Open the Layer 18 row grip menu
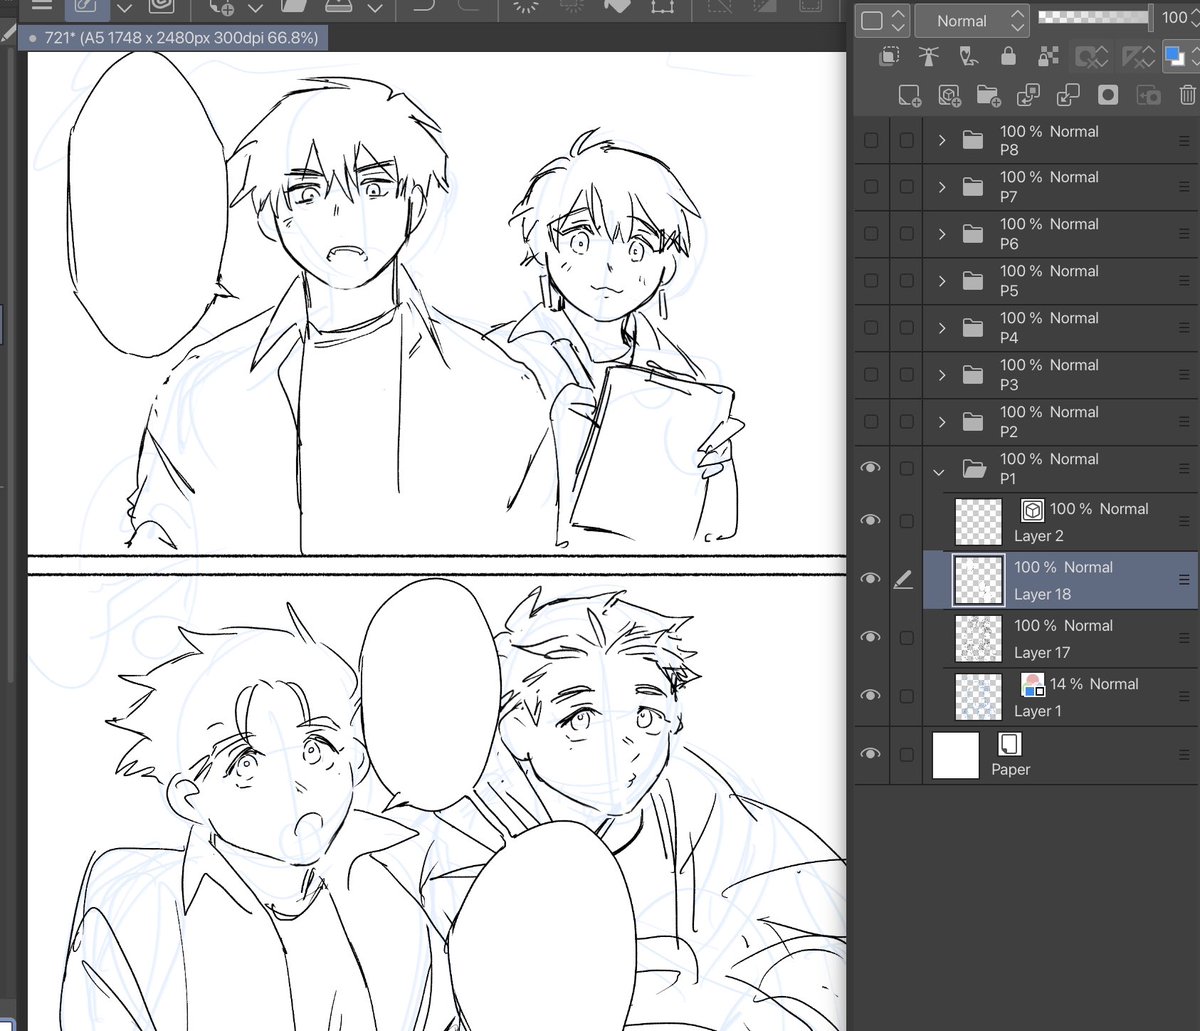The height and width of the screenshot is (1031, 1200). pos(1184,580)
